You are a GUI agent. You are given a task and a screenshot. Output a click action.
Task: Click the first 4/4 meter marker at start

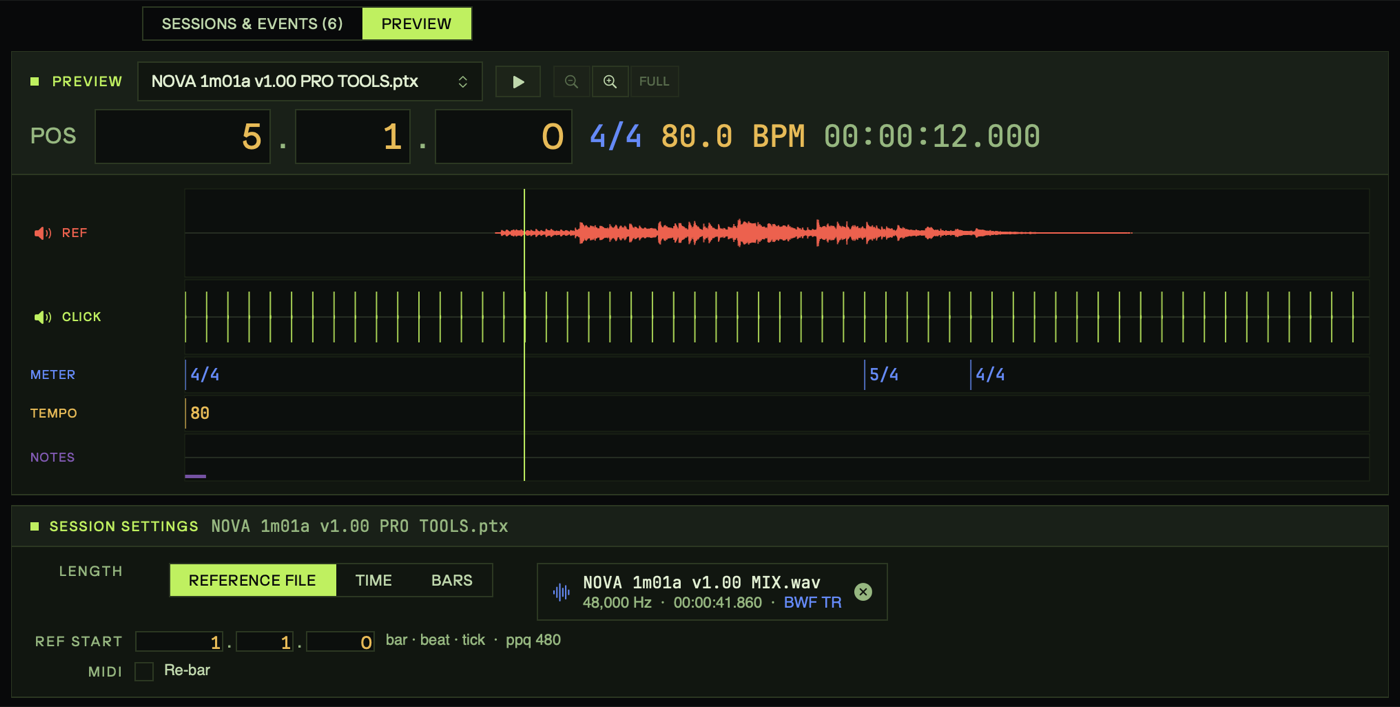[x=204, y=375]
